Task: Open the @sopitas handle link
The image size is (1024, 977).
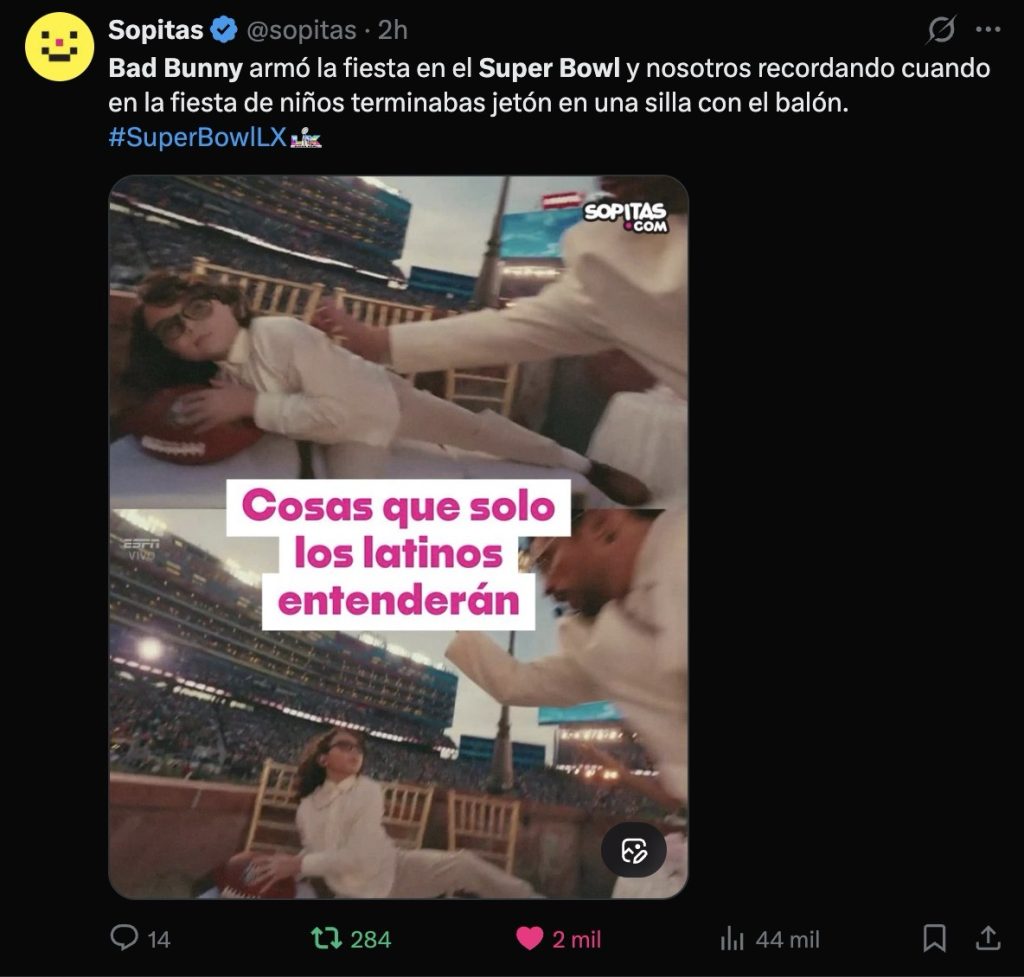Action: tap(301, 30)
